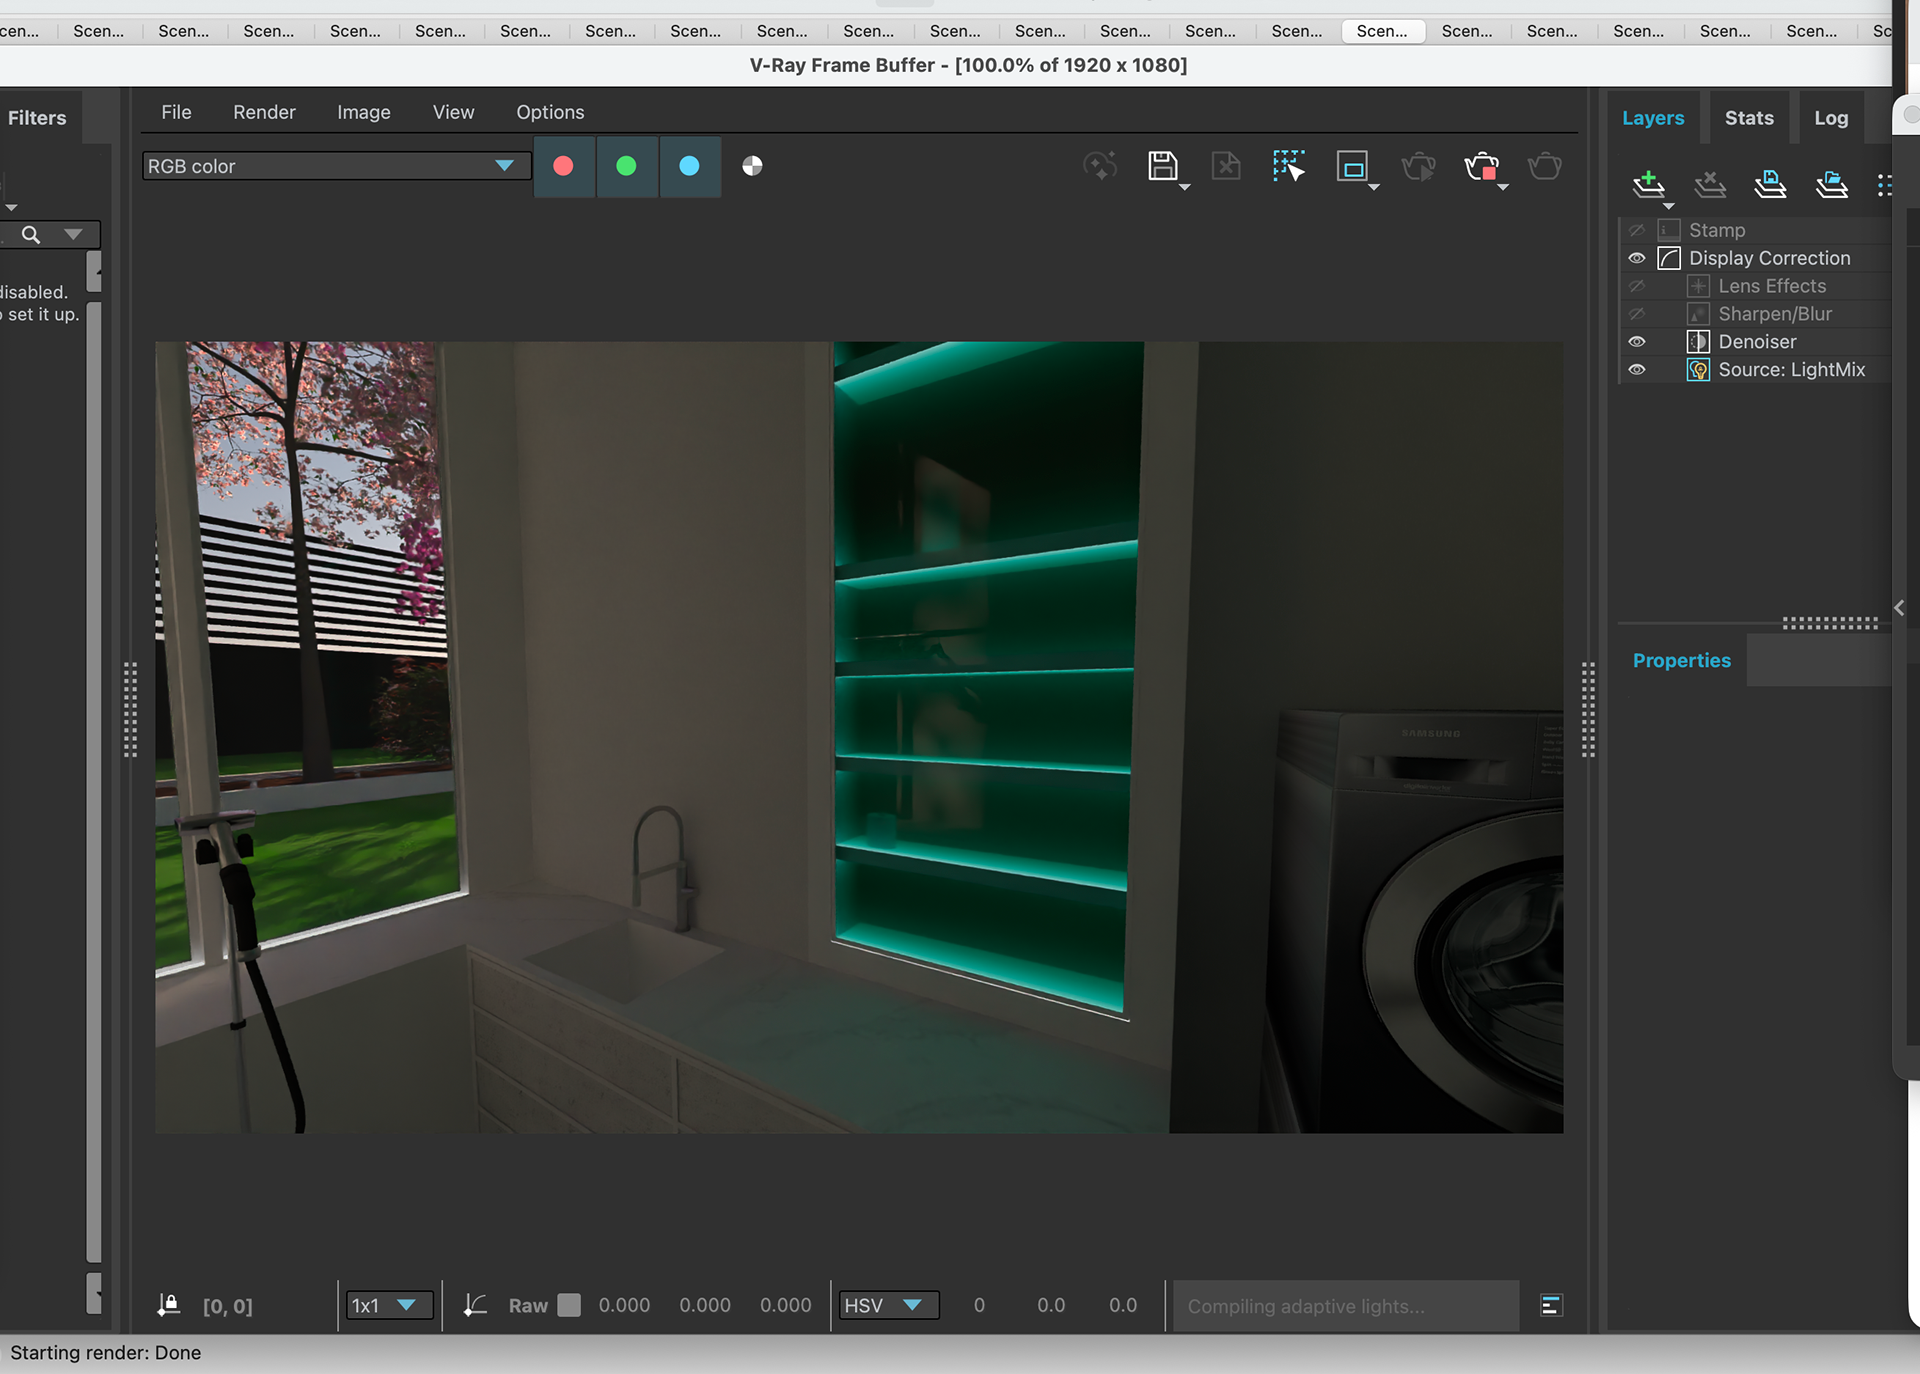Toggle the region render icon
This screenshot has height=1374, width=1920.
coord(1352,166)
